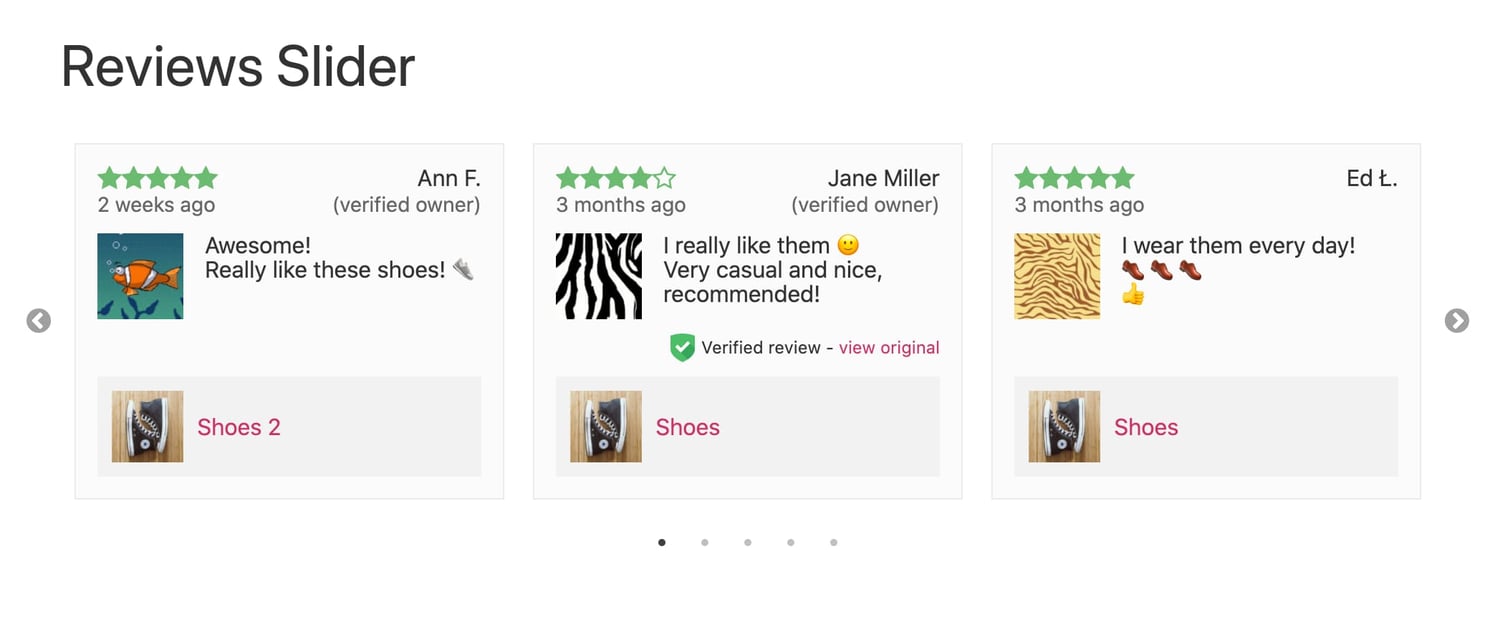Click Ann F.'s clownfish avatar
Image resolution: width=1500 pixels, height=637 pixels.
coord(140,276)
